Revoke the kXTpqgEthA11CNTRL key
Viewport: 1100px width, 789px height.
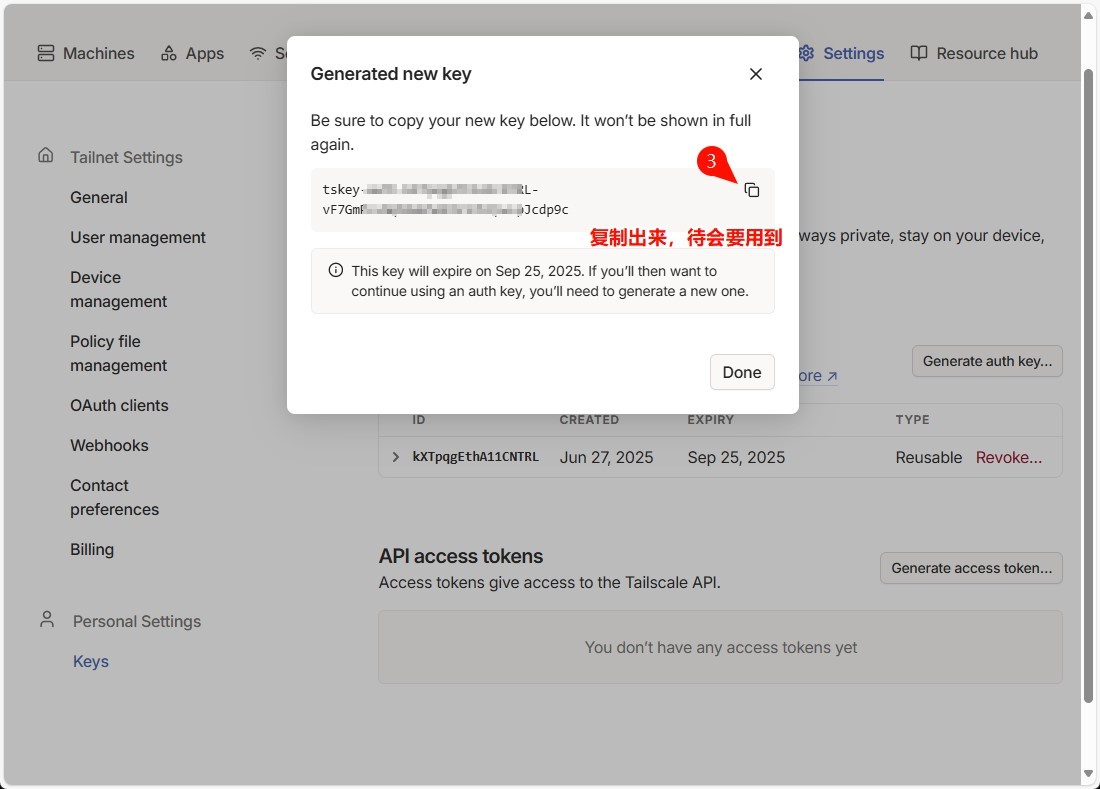coord(1009,457)
